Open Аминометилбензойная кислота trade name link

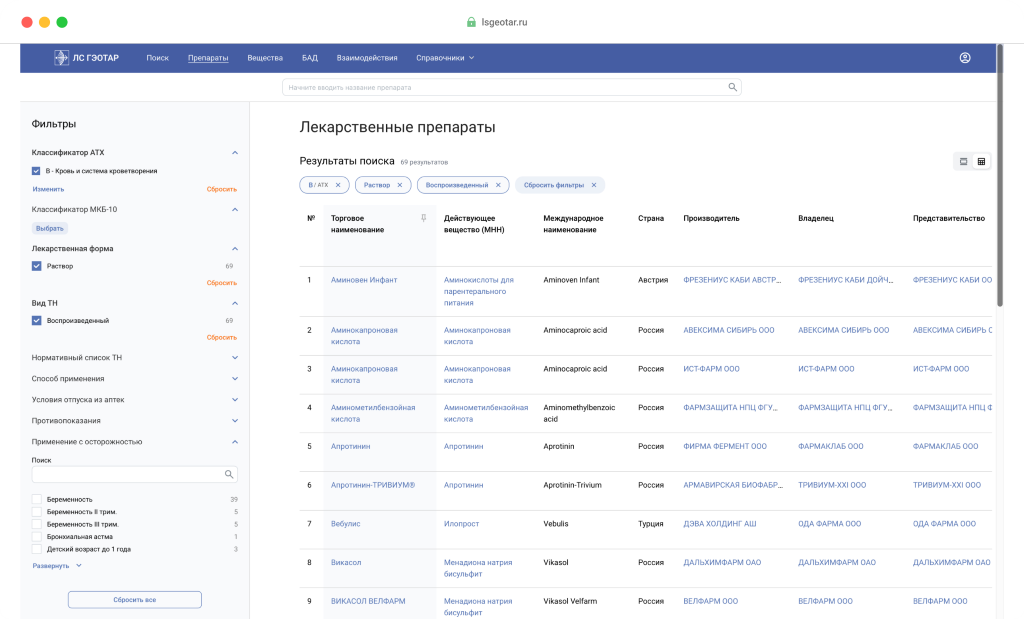(373, 413)
